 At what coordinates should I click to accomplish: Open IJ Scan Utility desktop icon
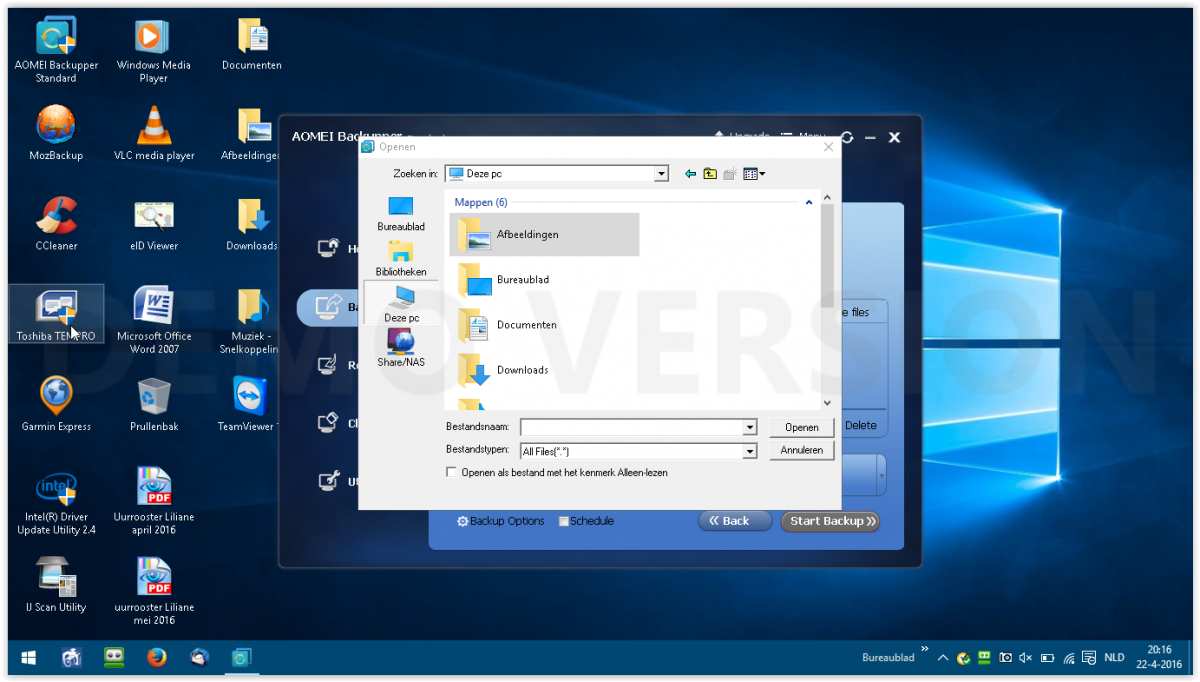pyautogui.click(x=56, y=585)
